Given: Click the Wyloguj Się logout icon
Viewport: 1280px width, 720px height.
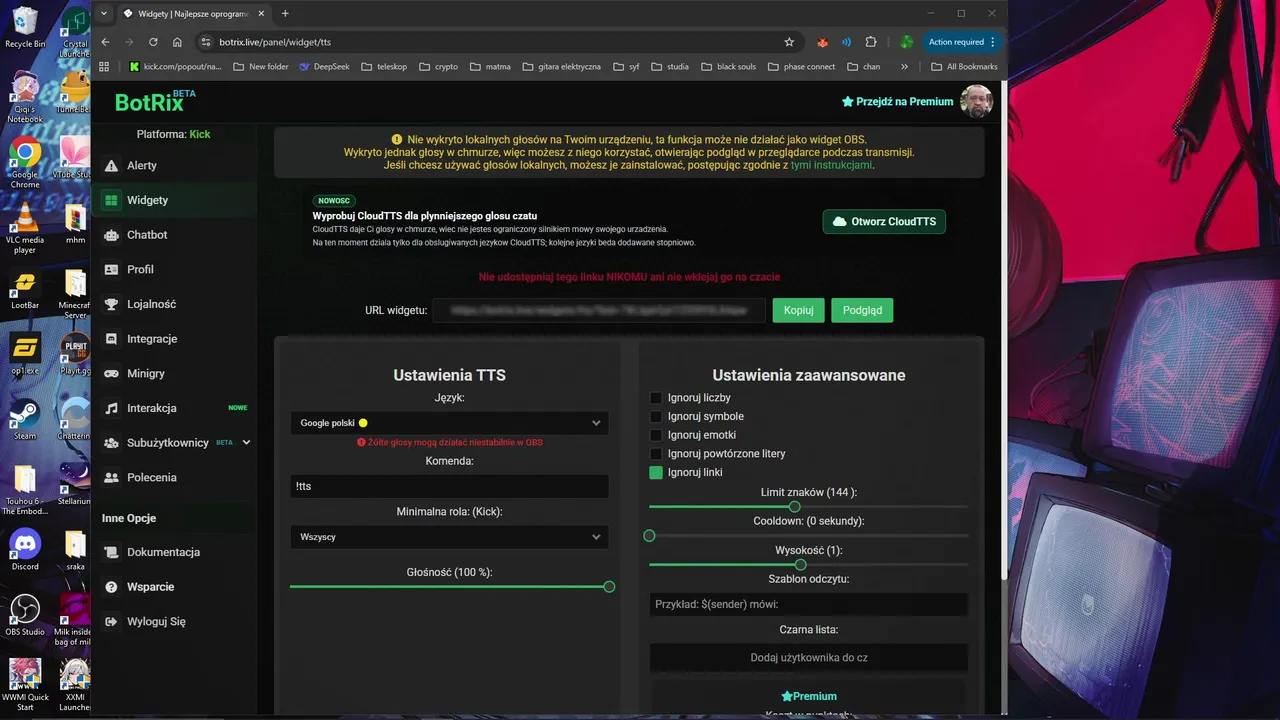Looking at the screenshot, I should pos(111,621).
